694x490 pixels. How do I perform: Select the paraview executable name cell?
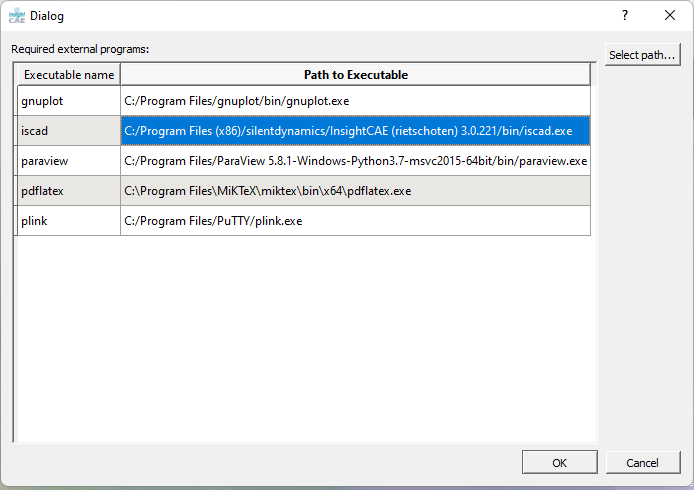tap(67, 161)
